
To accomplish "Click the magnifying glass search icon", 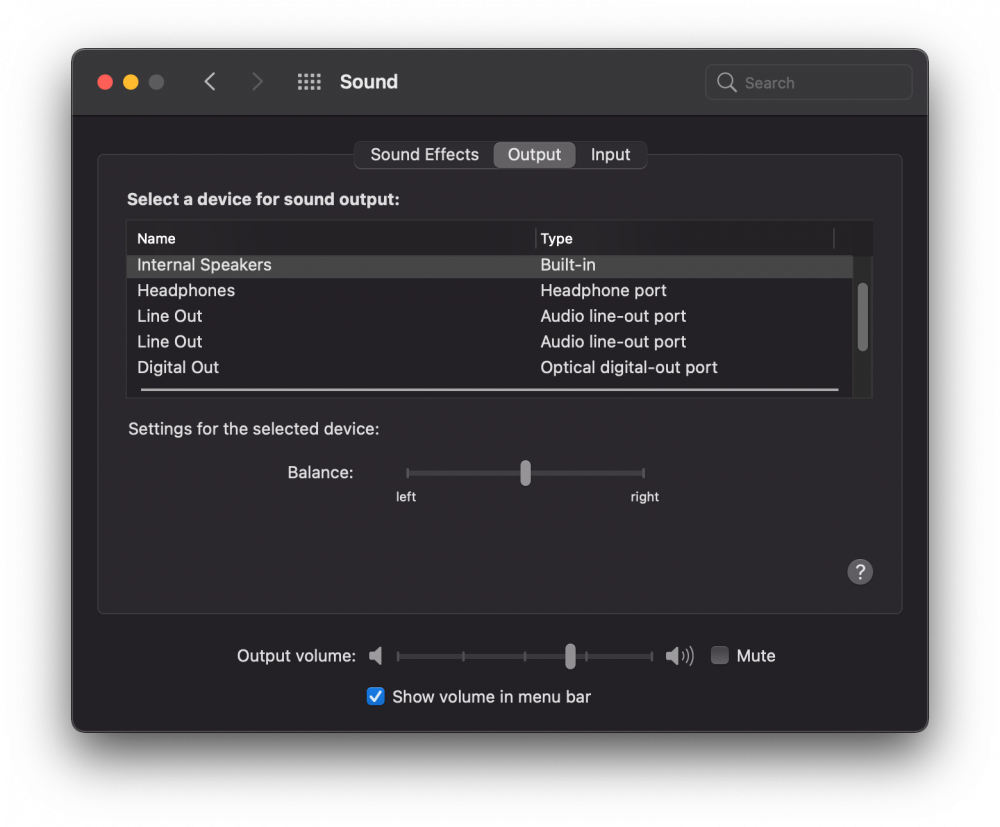I will (726, 82).
